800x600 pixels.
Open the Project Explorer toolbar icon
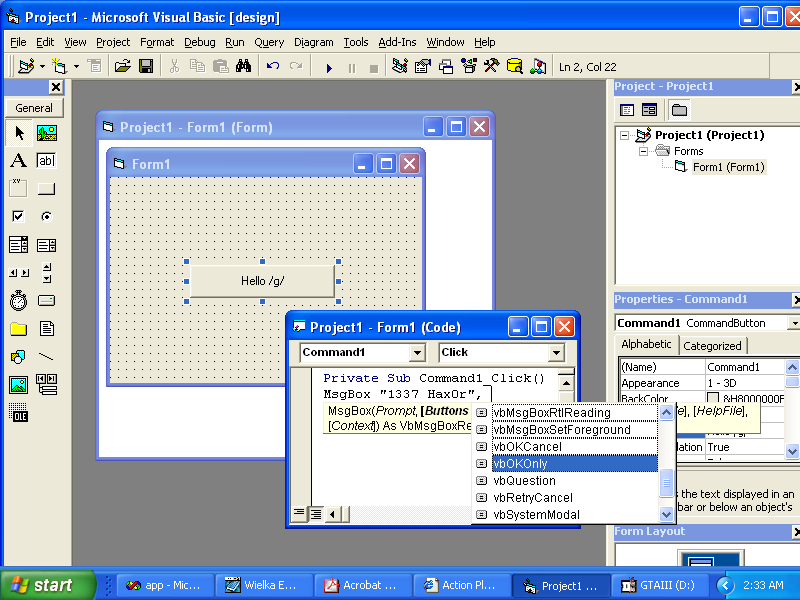(x=400, y=66)
